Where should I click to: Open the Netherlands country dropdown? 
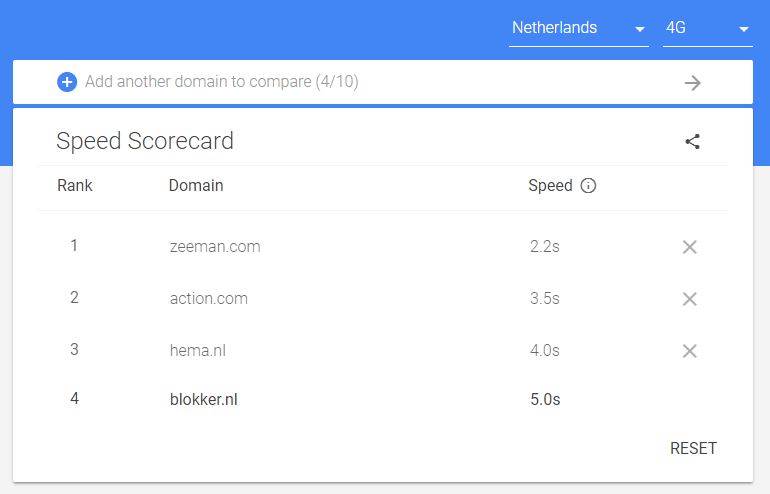point(578,29)
